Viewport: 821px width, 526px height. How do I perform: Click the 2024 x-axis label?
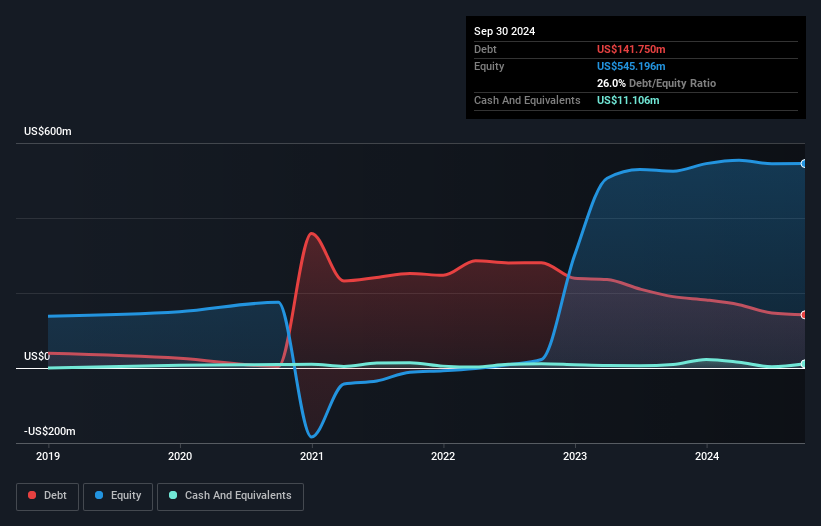(x=707, y=456)
